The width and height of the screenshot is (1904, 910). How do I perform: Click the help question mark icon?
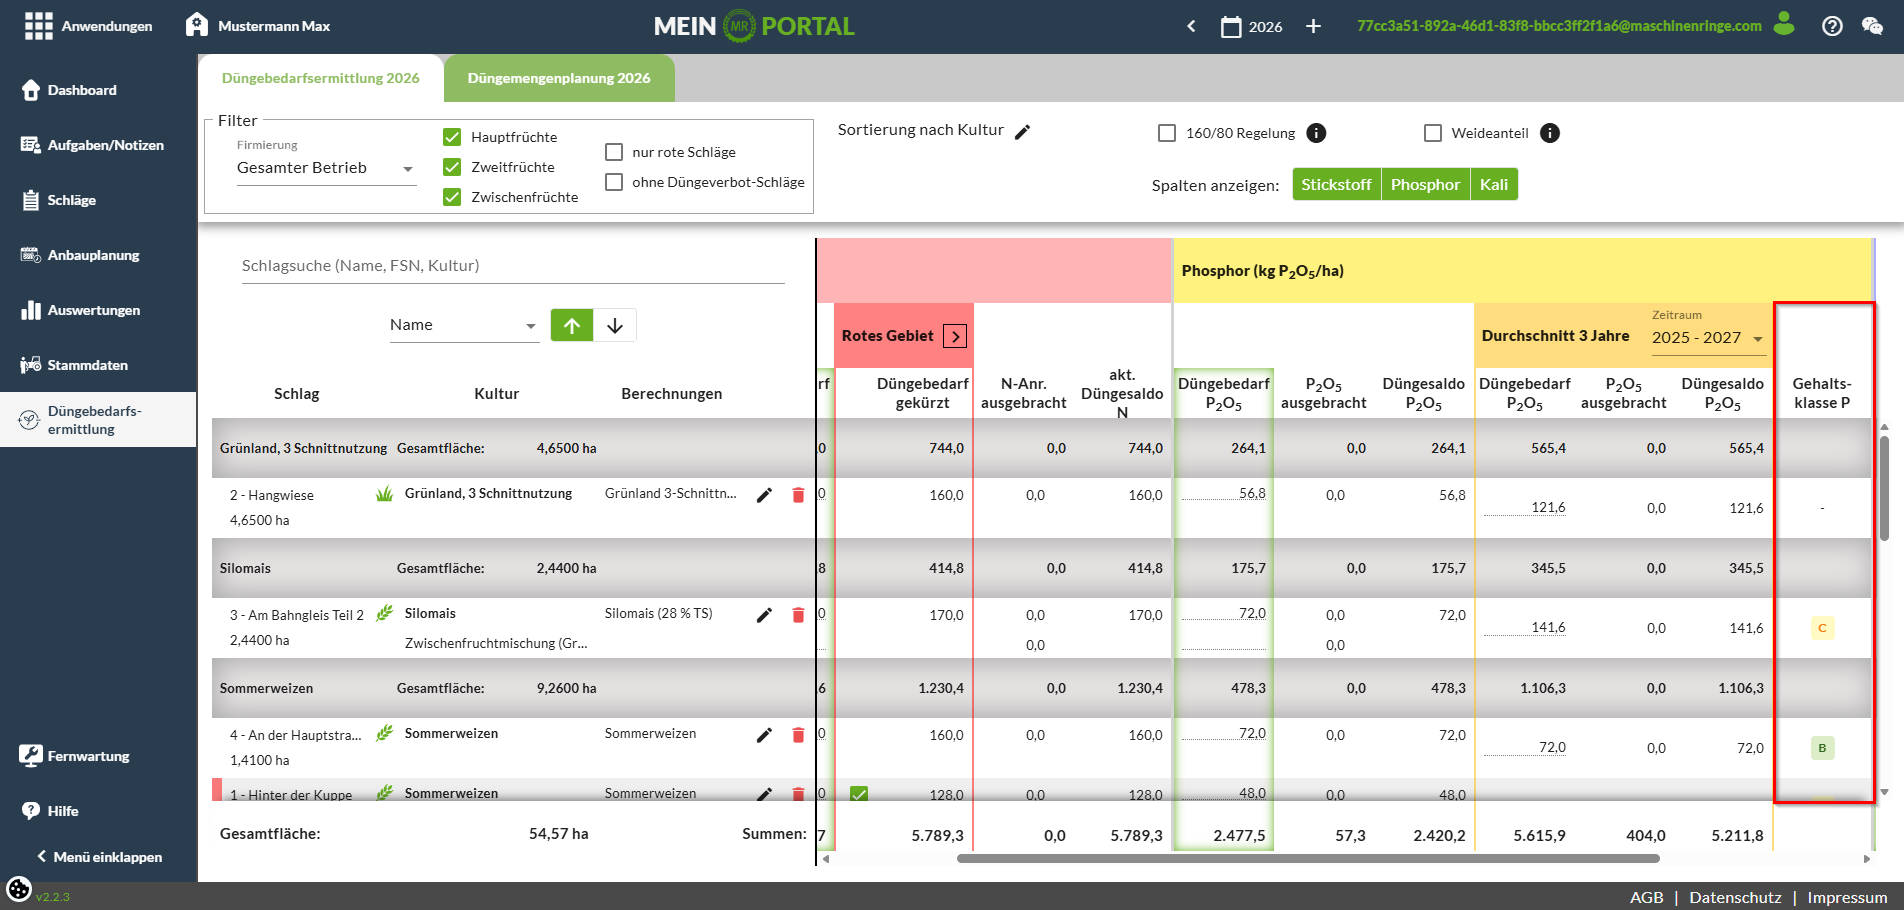(1832, 26)
